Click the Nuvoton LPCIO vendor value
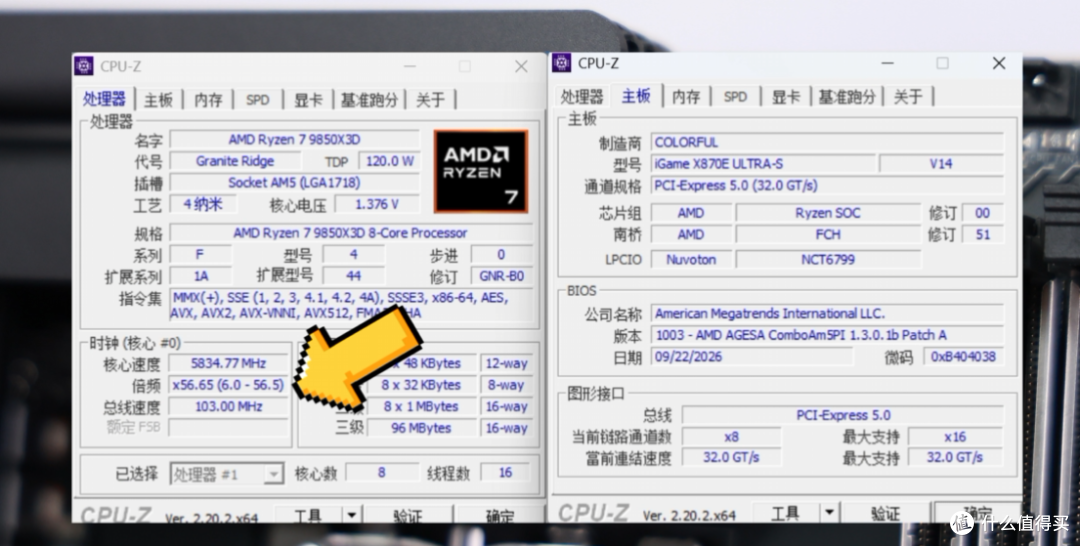 (x=691, y=260)
